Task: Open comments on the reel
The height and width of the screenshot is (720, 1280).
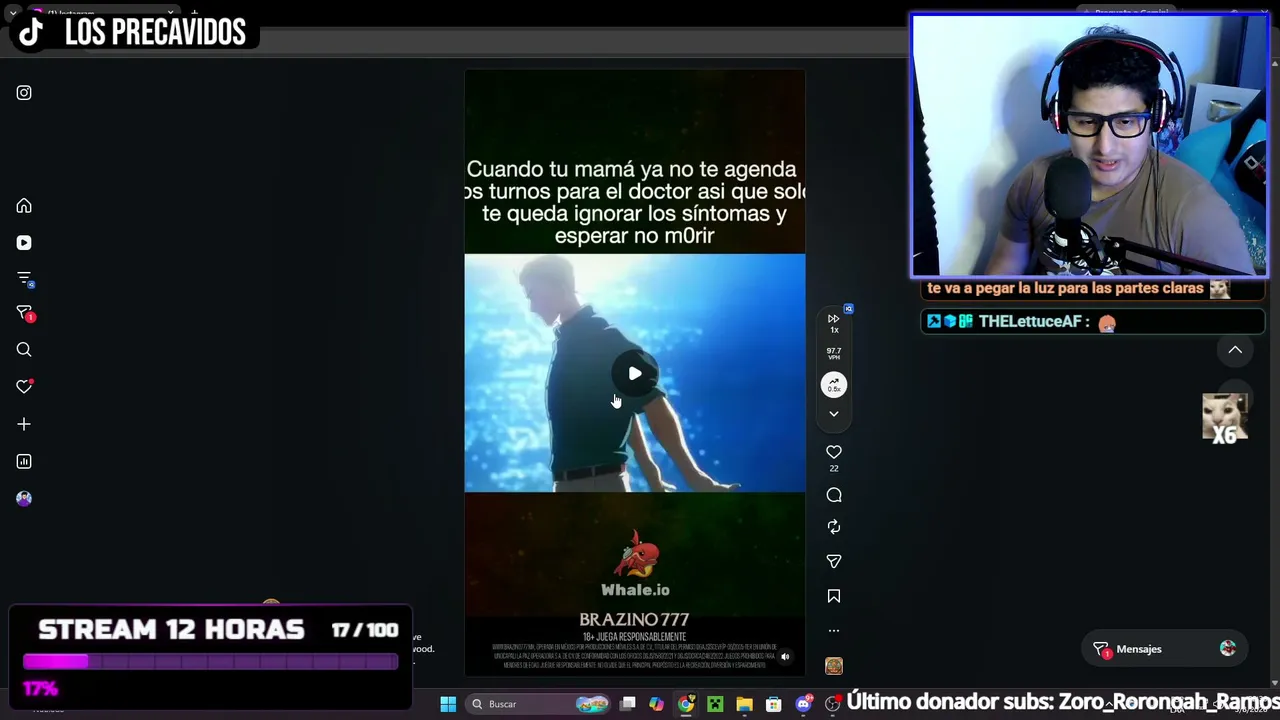Action: (x=834, y=495)
